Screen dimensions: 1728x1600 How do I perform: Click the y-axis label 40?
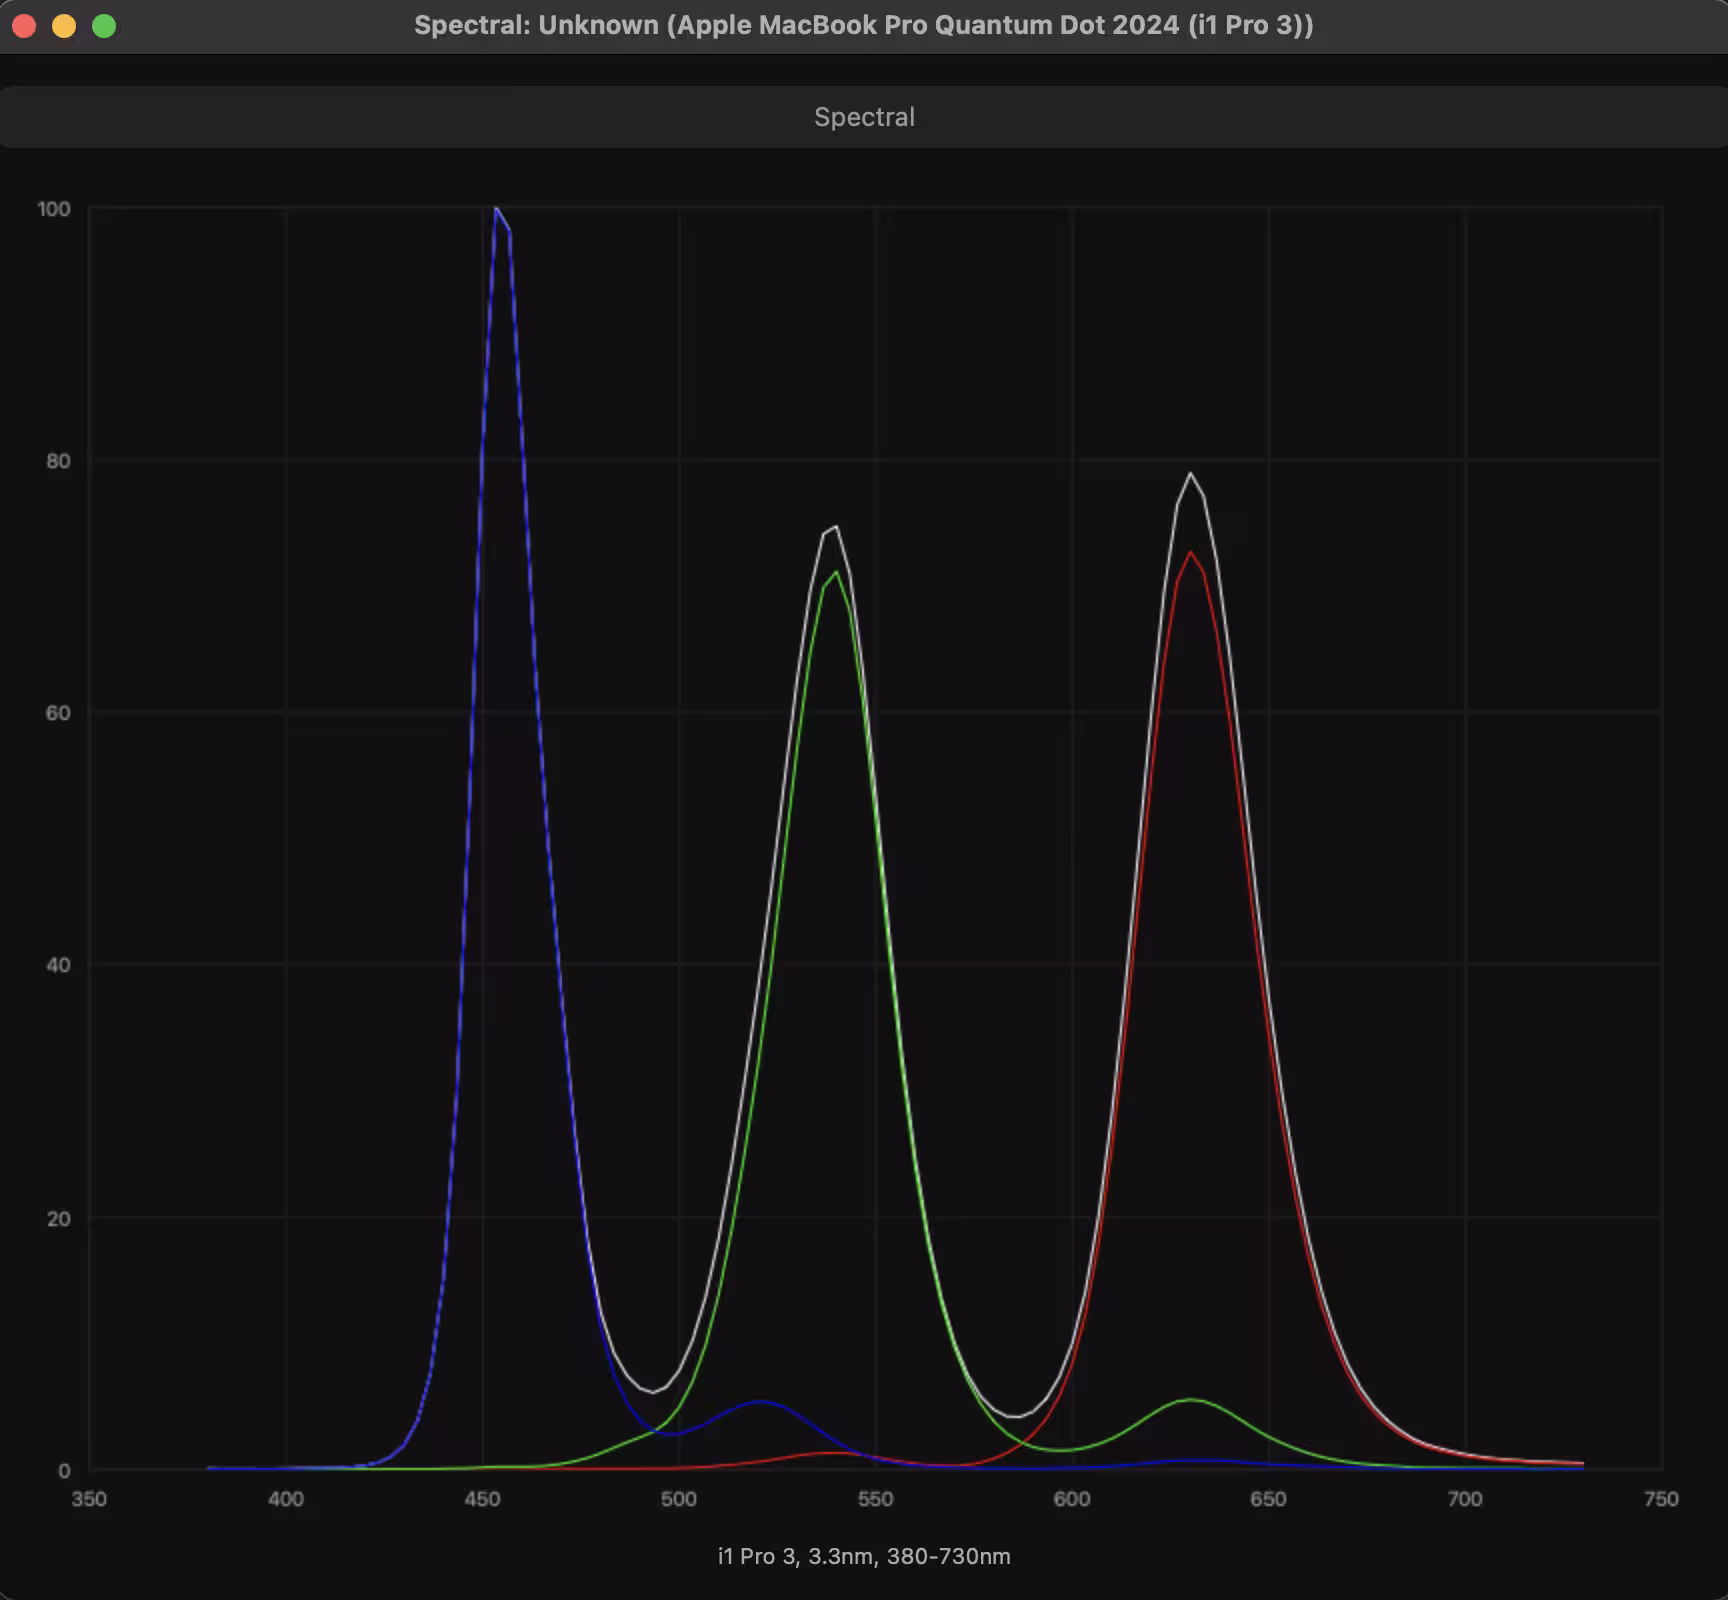(x=58, y=965)
